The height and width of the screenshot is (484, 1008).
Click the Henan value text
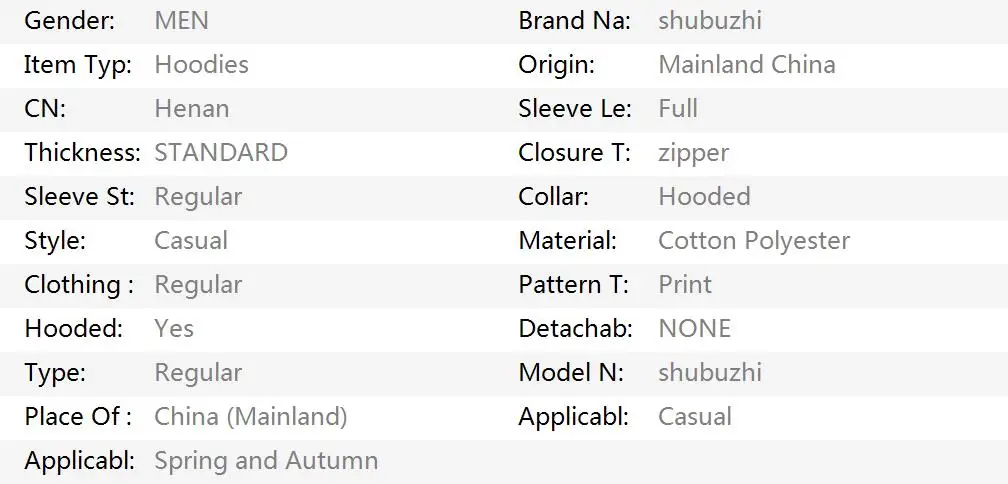(192, 109)
